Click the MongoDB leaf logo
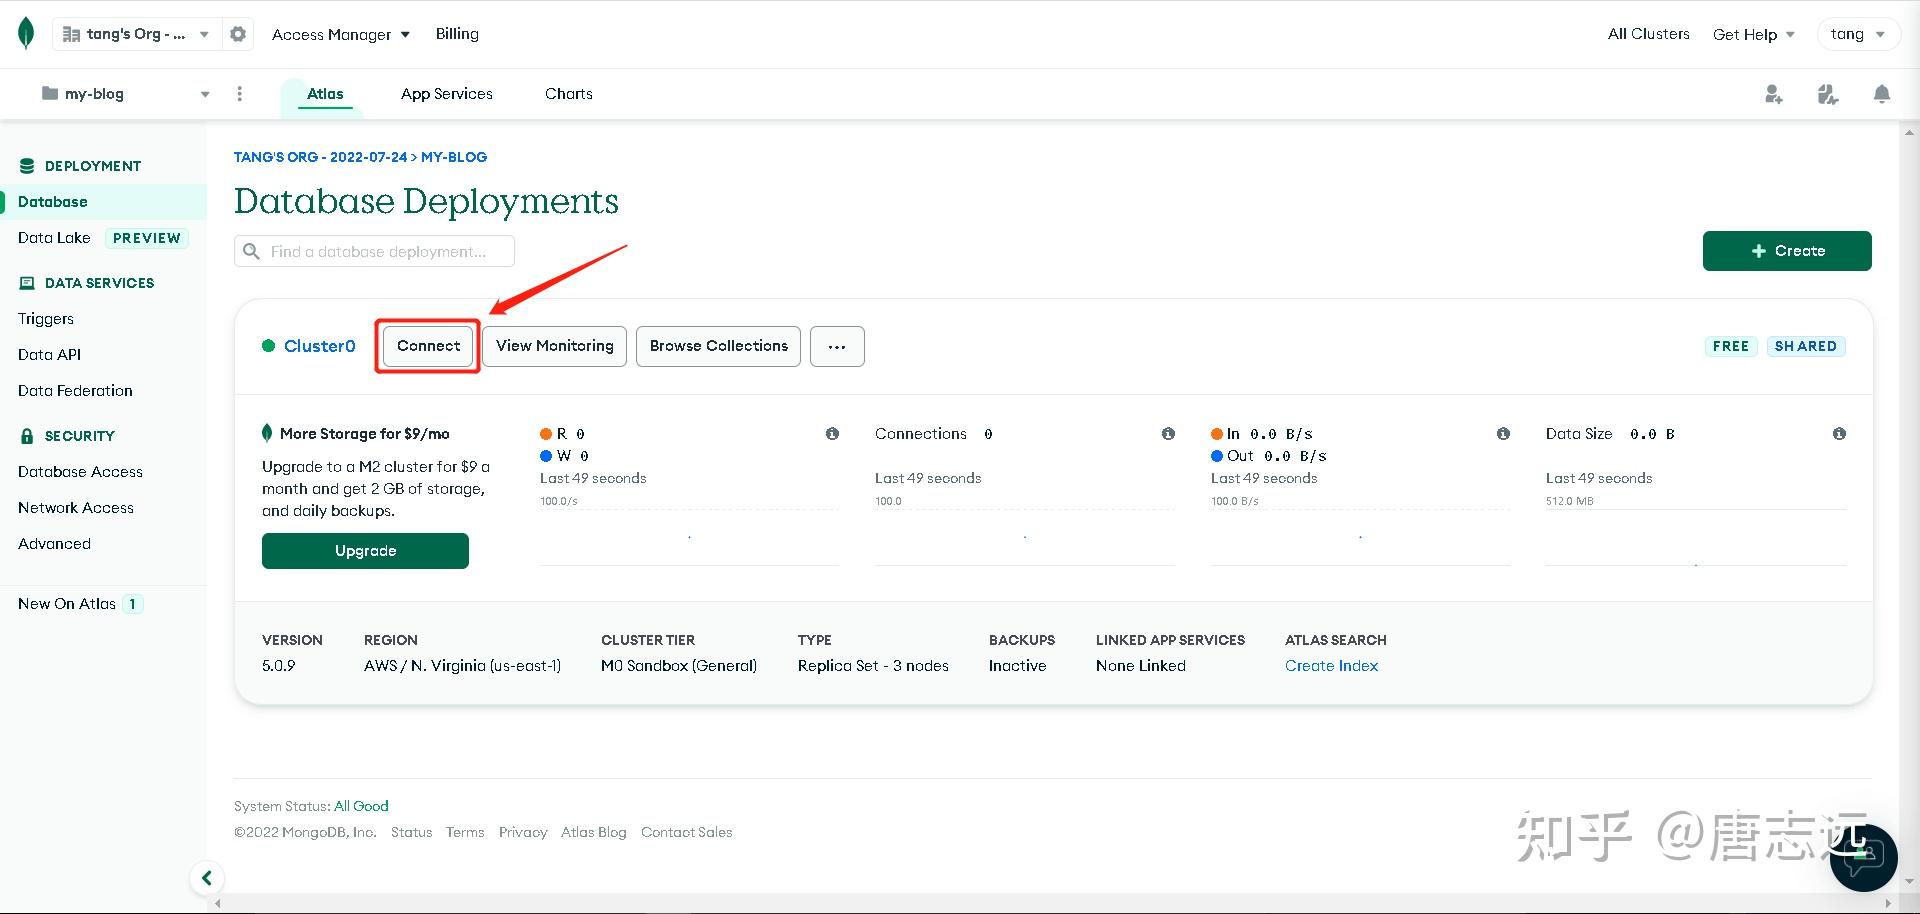Image resolution: width=1920 pixels, height=914 pixels. point(26,33)
